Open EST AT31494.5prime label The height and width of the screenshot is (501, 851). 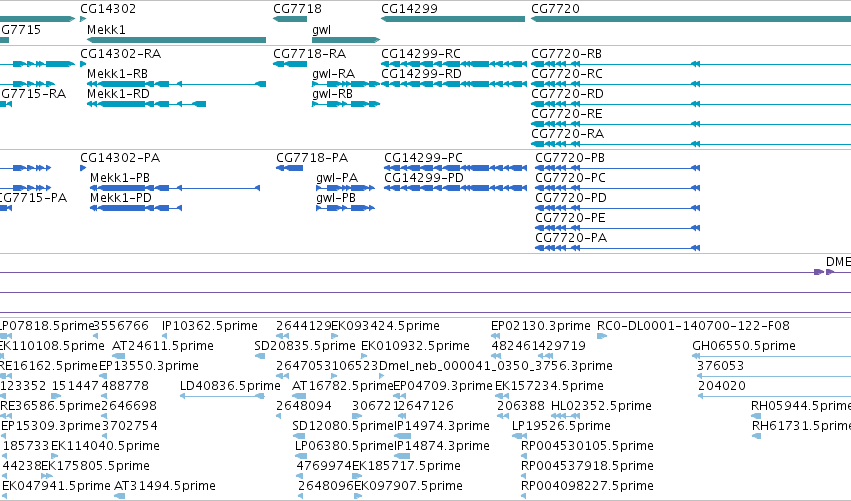pos(164,487)
